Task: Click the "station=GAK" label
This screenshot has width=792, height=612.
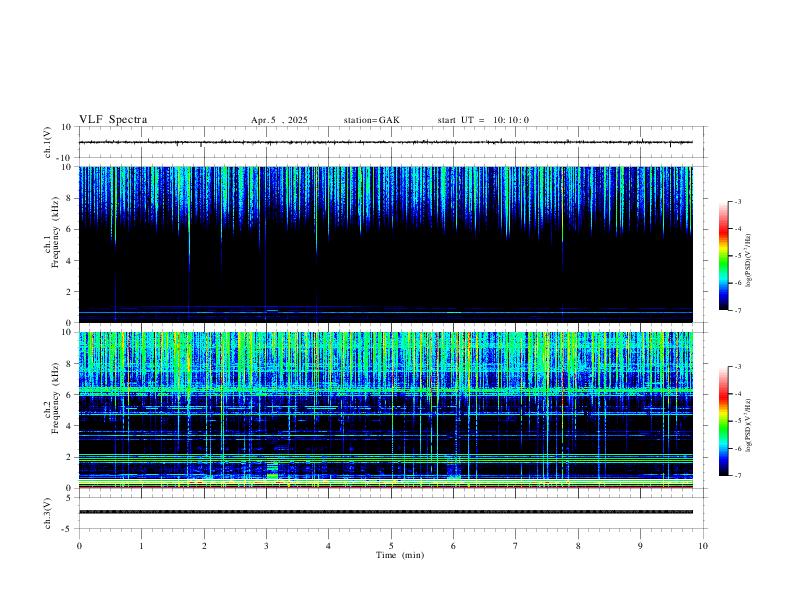Action: (x=372, y=120)
